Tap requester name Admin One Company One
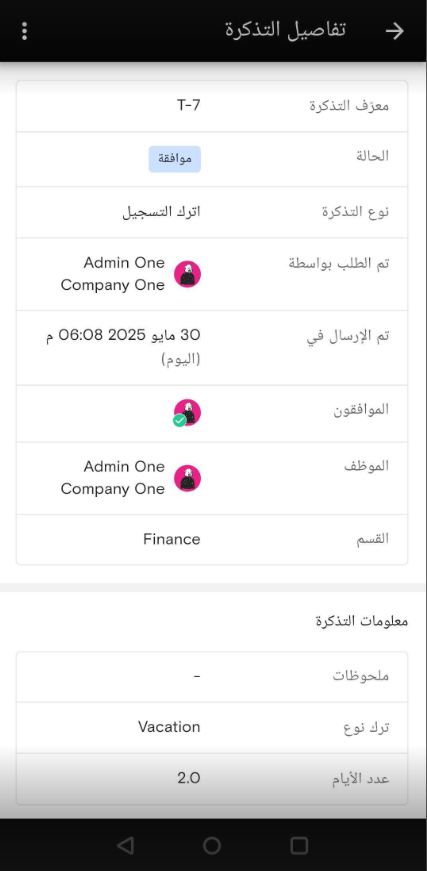This screenshot has width=427, height=871. pos(113,274)
